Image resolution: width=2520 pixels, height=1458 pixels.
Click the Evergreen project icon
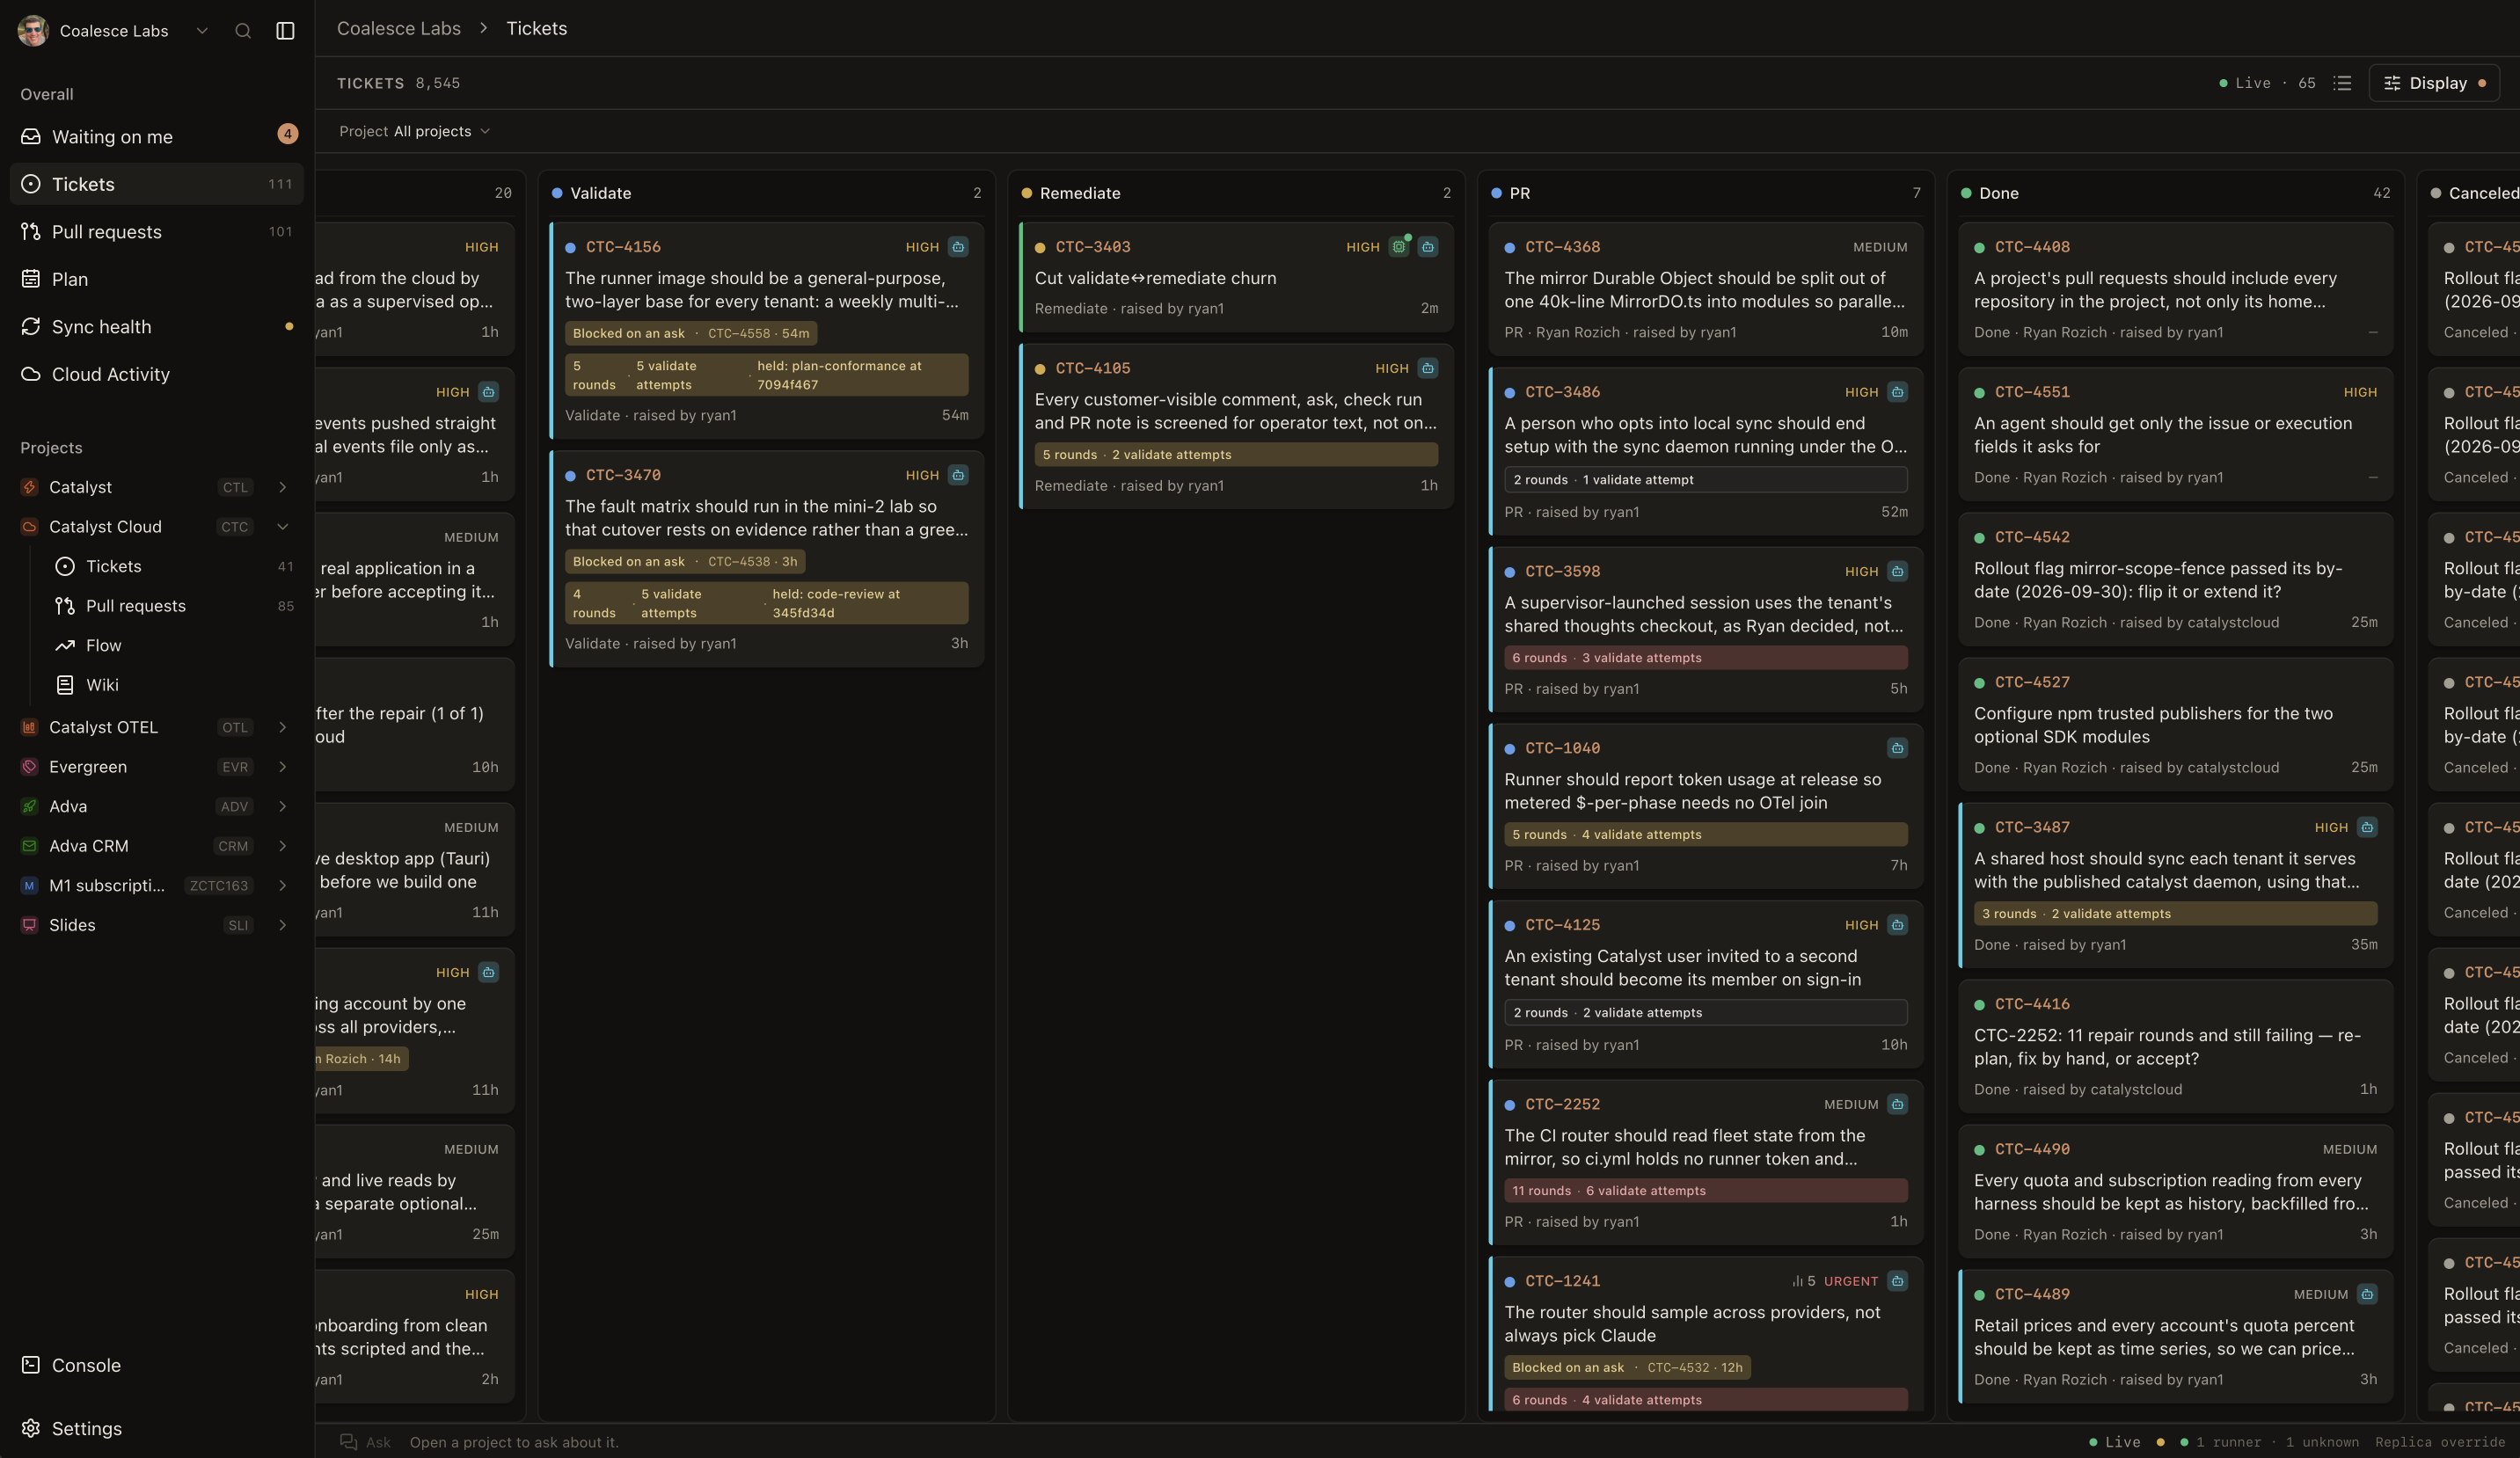29,767
